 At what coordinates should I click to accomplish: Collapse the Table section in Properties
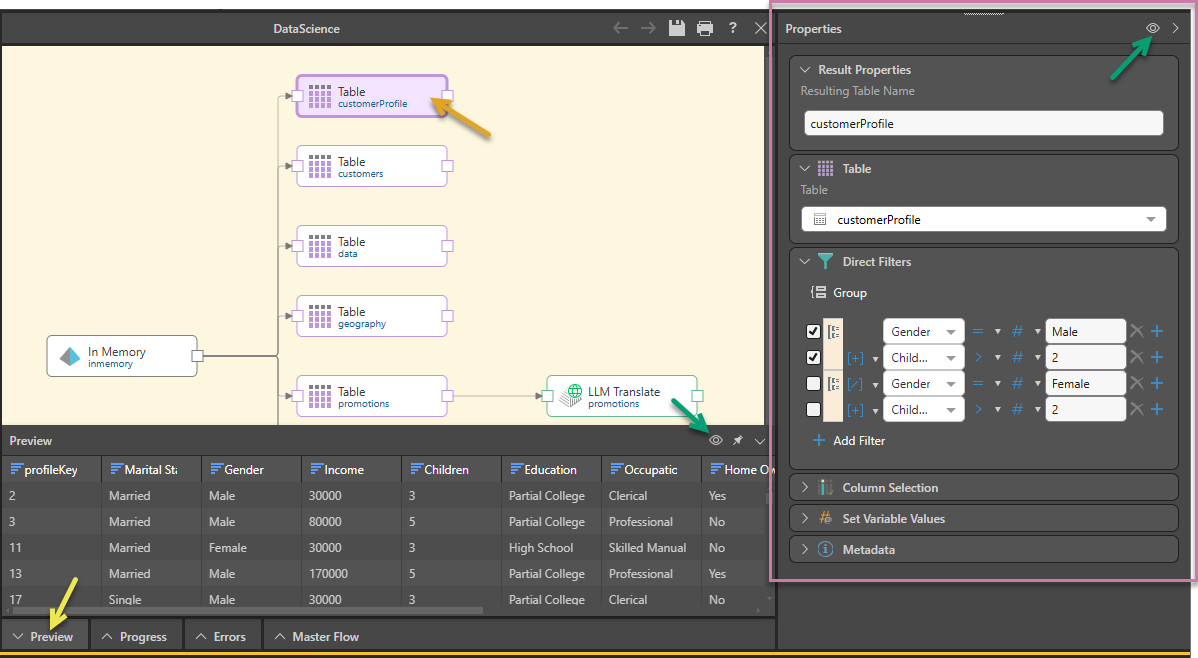coord(805,168)
